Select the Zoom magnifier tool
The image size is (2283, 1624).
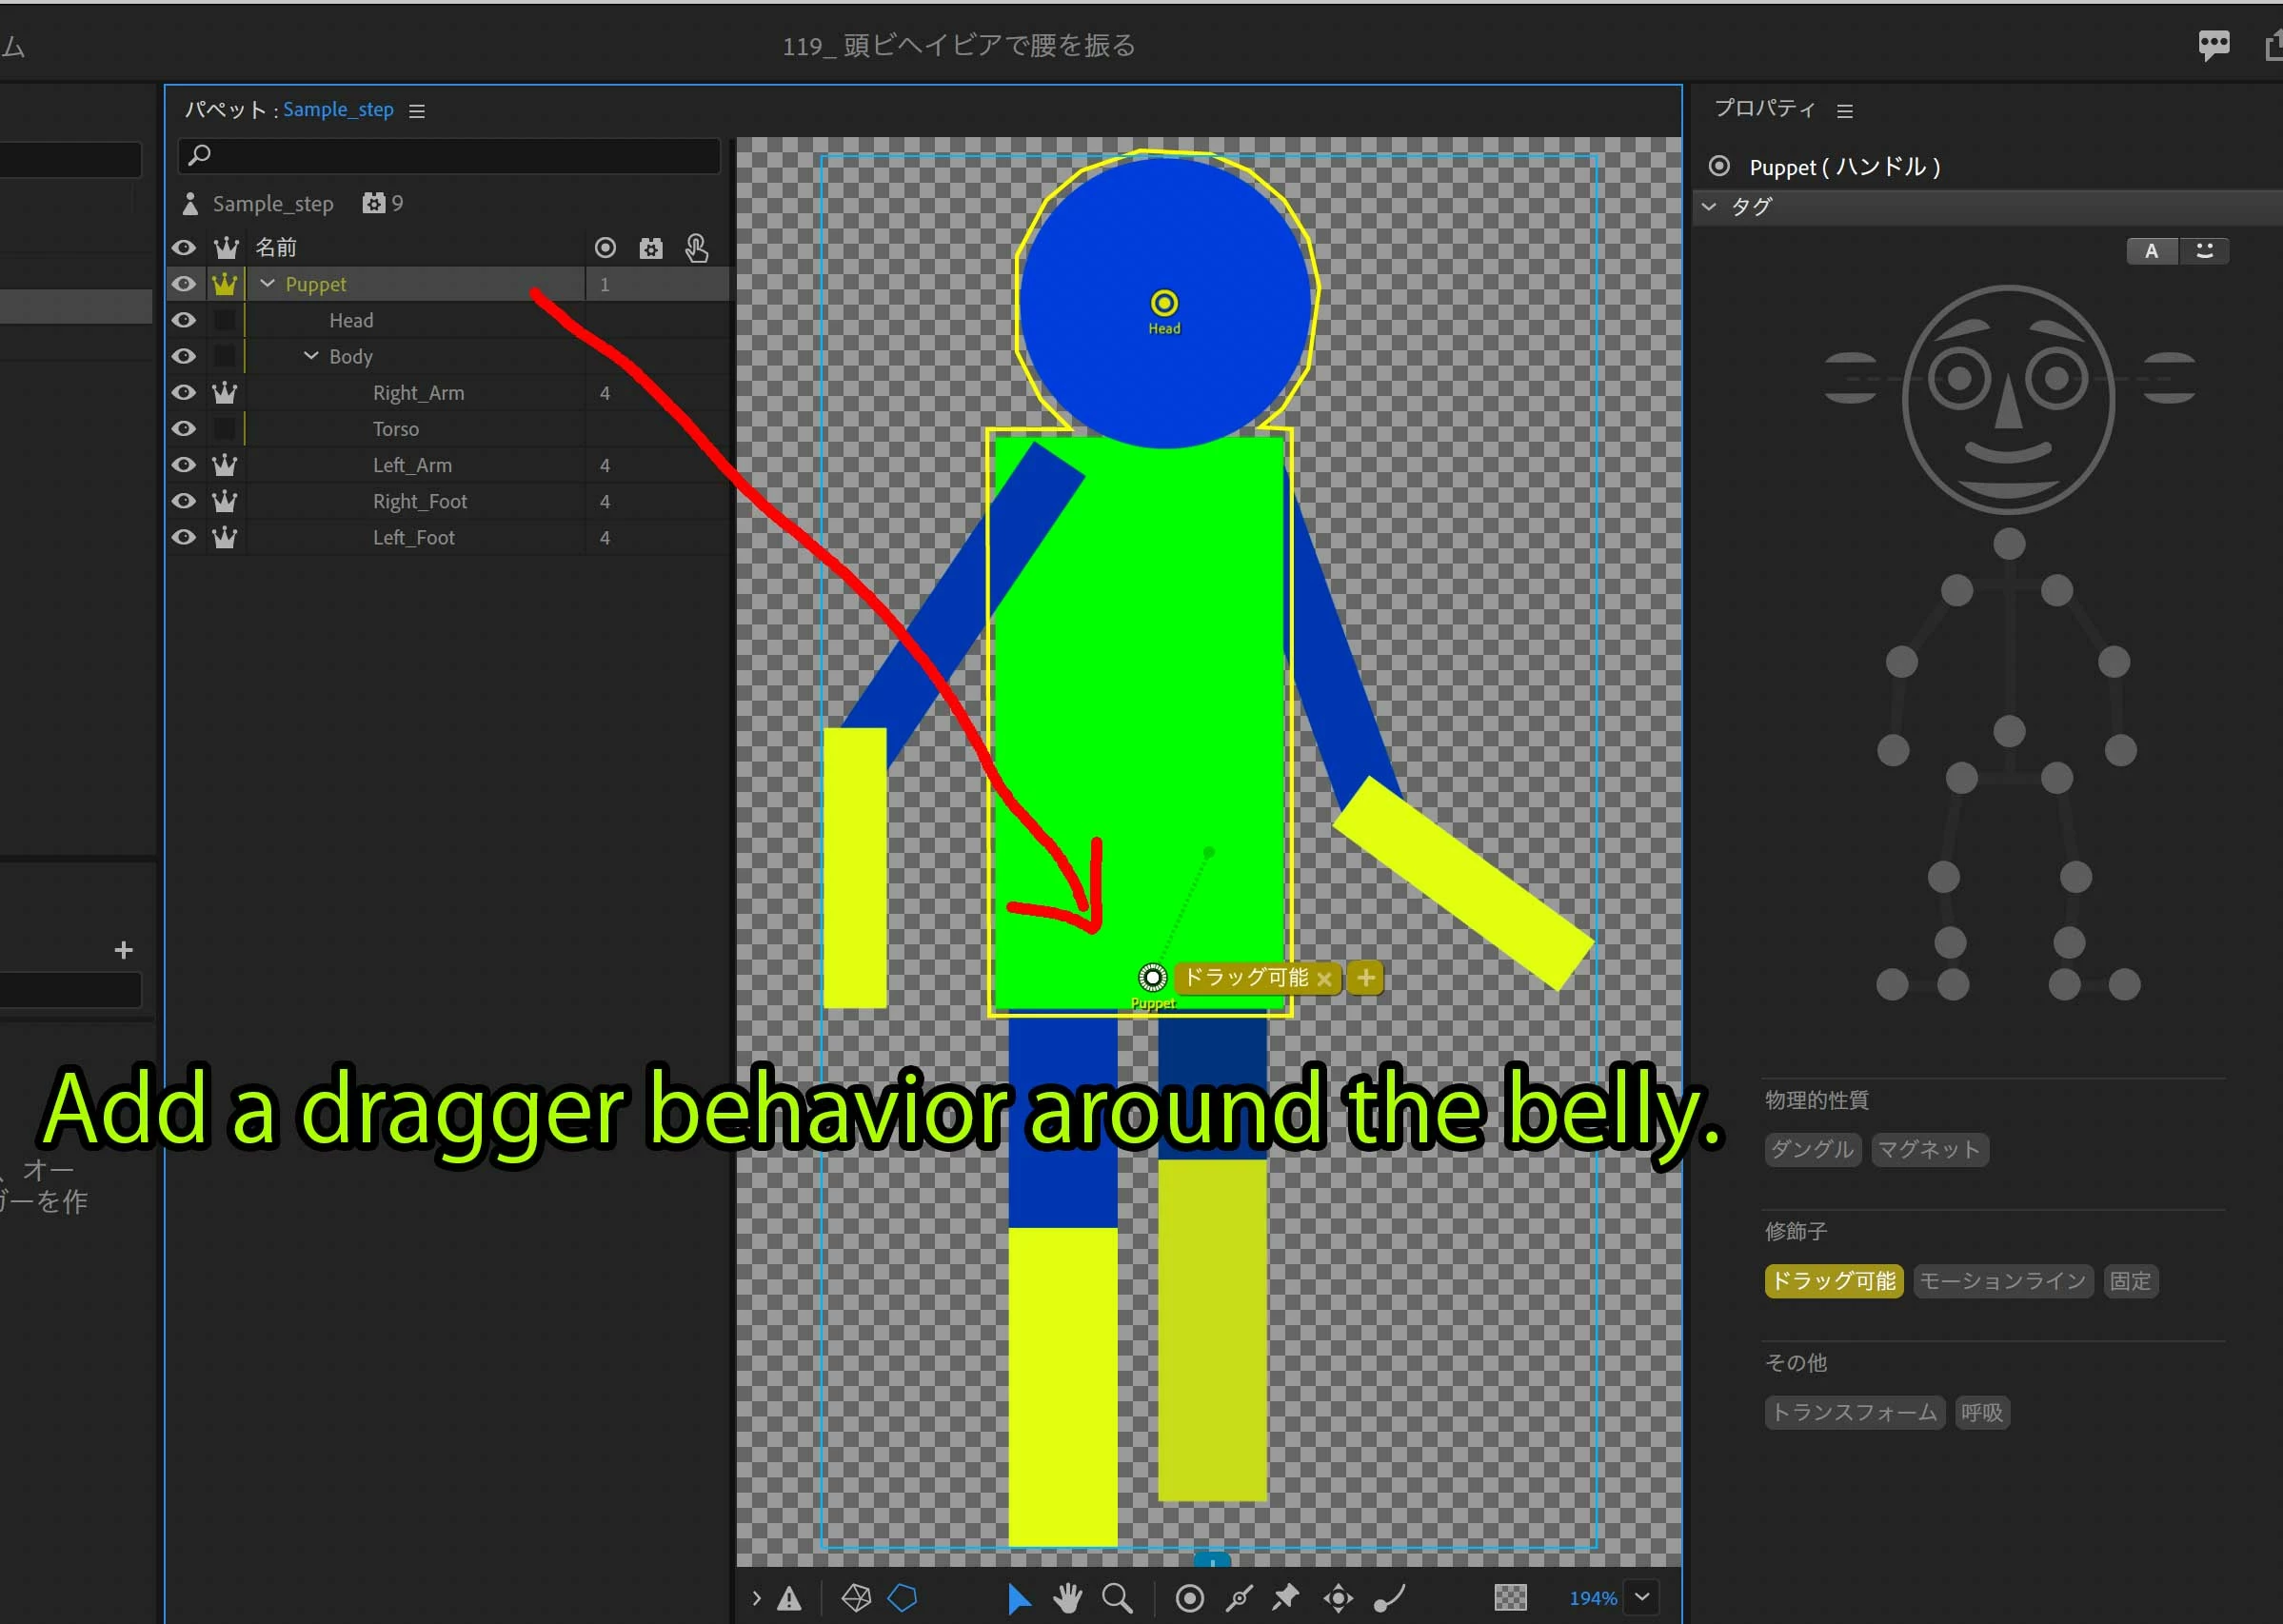(x=1116, y=1598)
